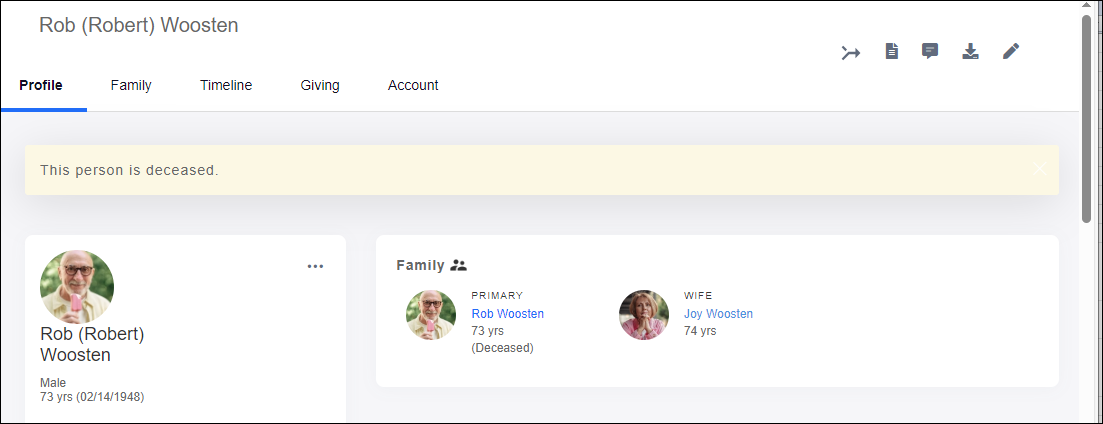Click the pencil edit icon
Viewport: 1103px width, 424px height.
[1011, 51]
